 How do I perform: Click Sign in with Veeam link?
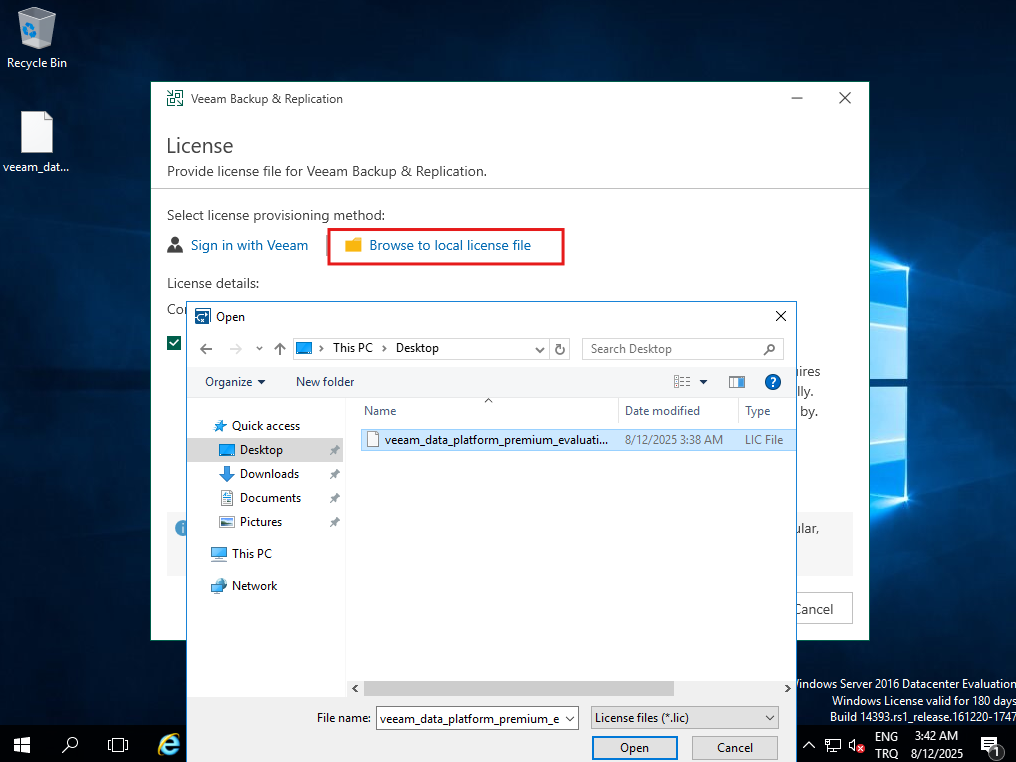[x=249, y=246]
